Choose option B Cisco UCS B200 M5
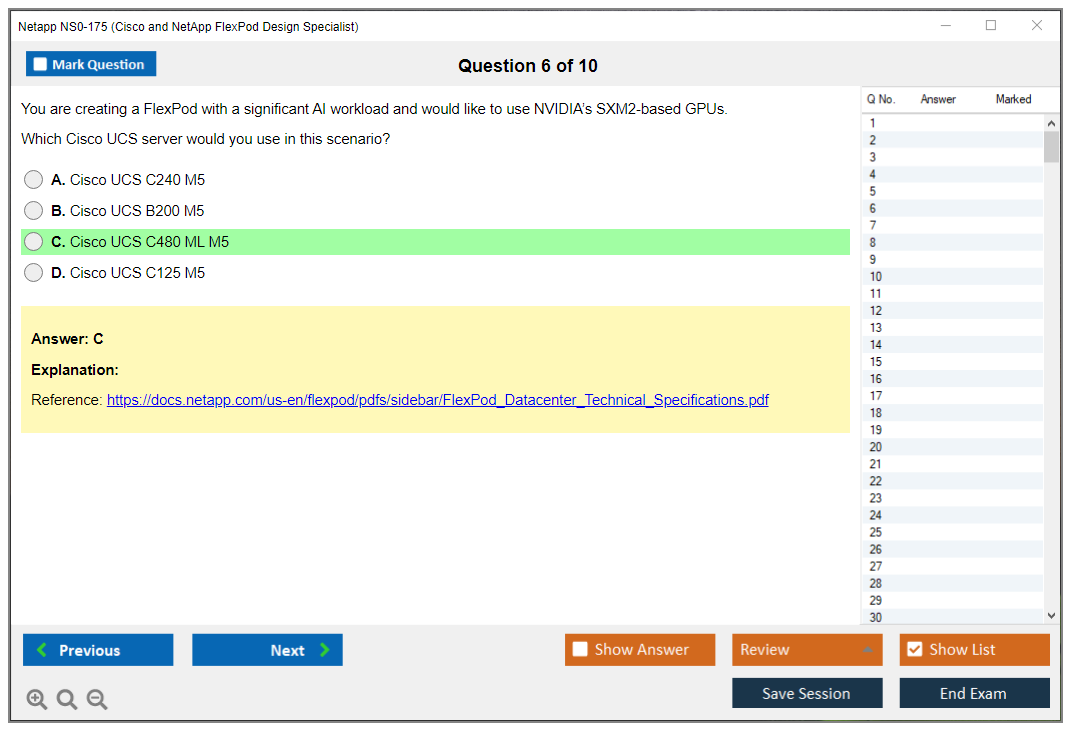This screenshot has width=1075, height=735. tap(34, 211)
